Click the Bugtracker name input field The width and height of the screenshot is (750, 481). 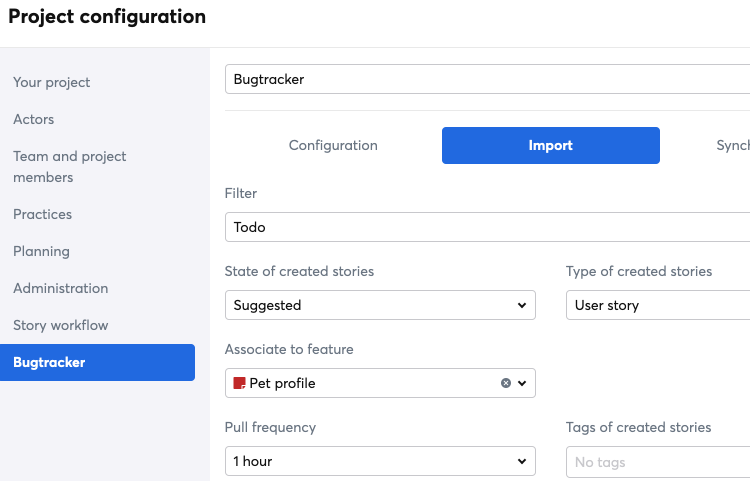487,79
